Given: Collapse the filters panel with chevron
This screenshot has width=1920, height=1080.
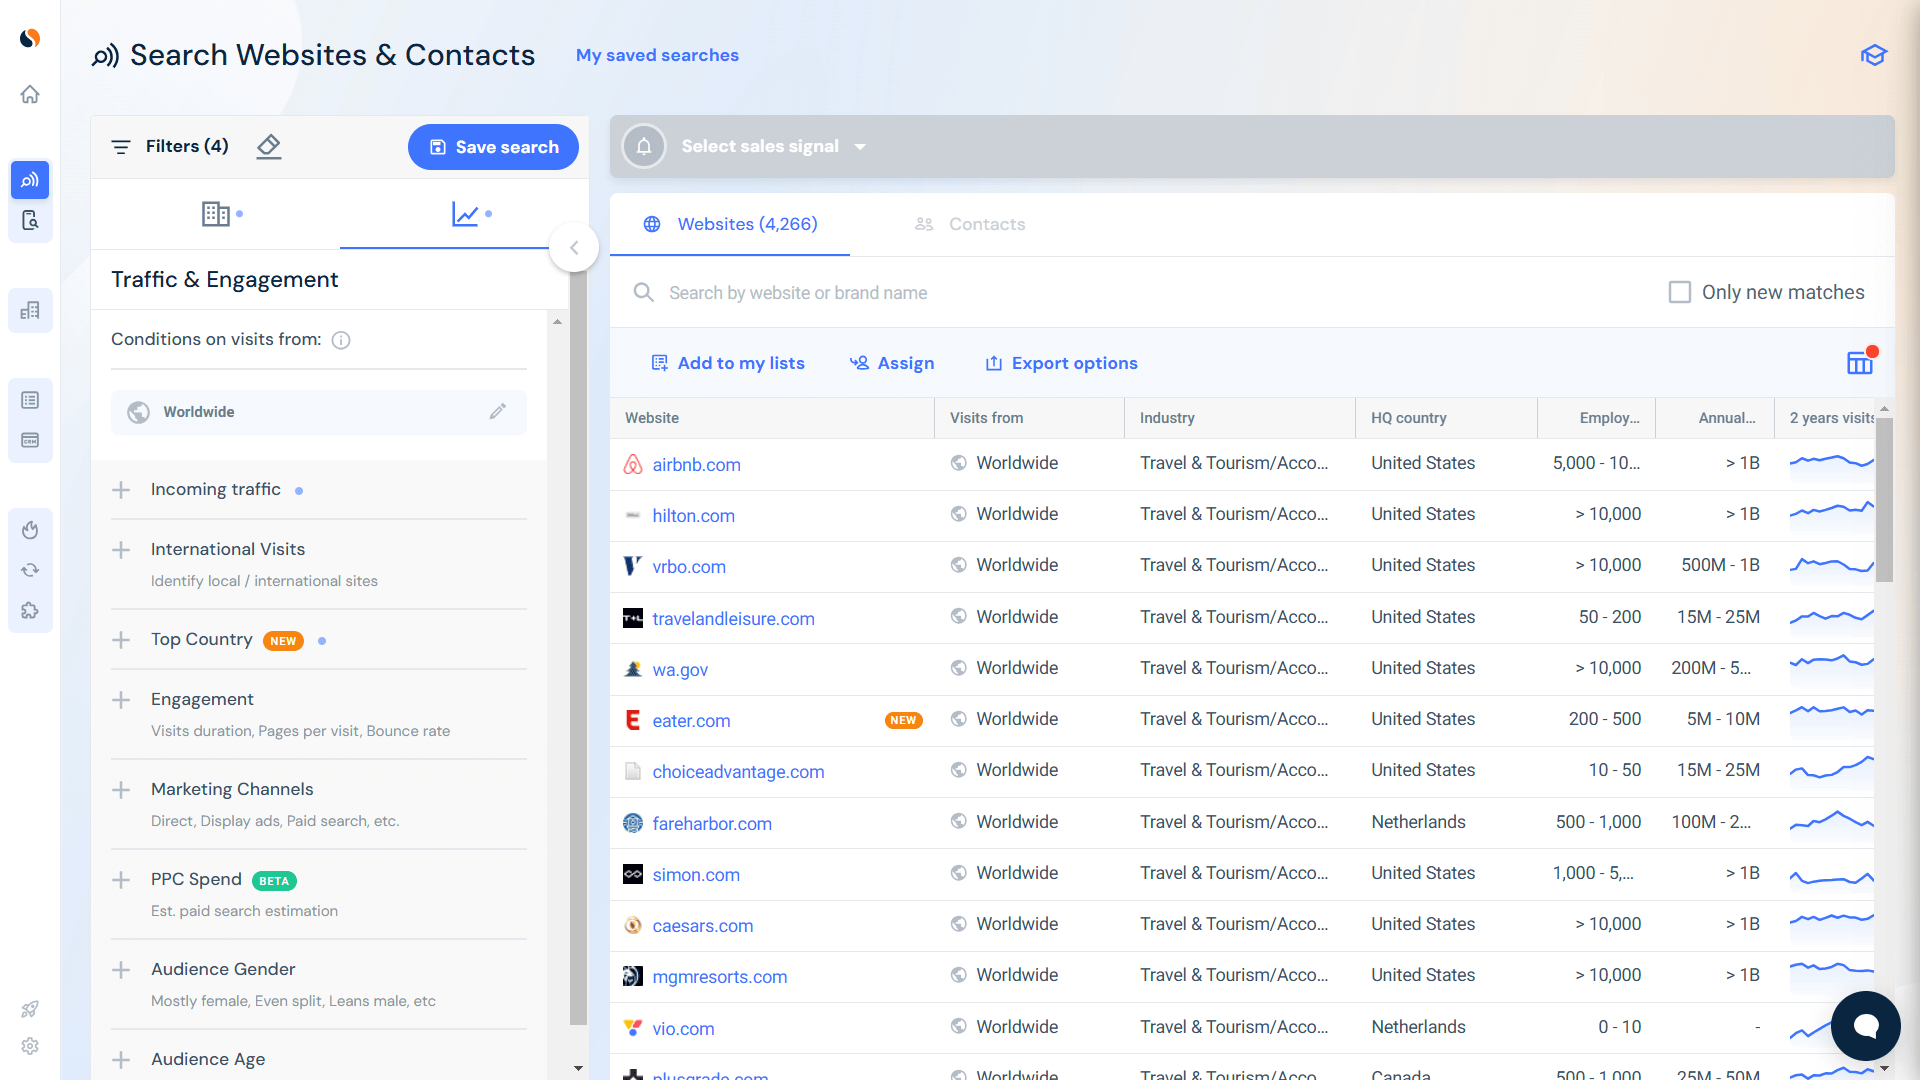Looking at the screenshot, I should click(x=574, y=247).
